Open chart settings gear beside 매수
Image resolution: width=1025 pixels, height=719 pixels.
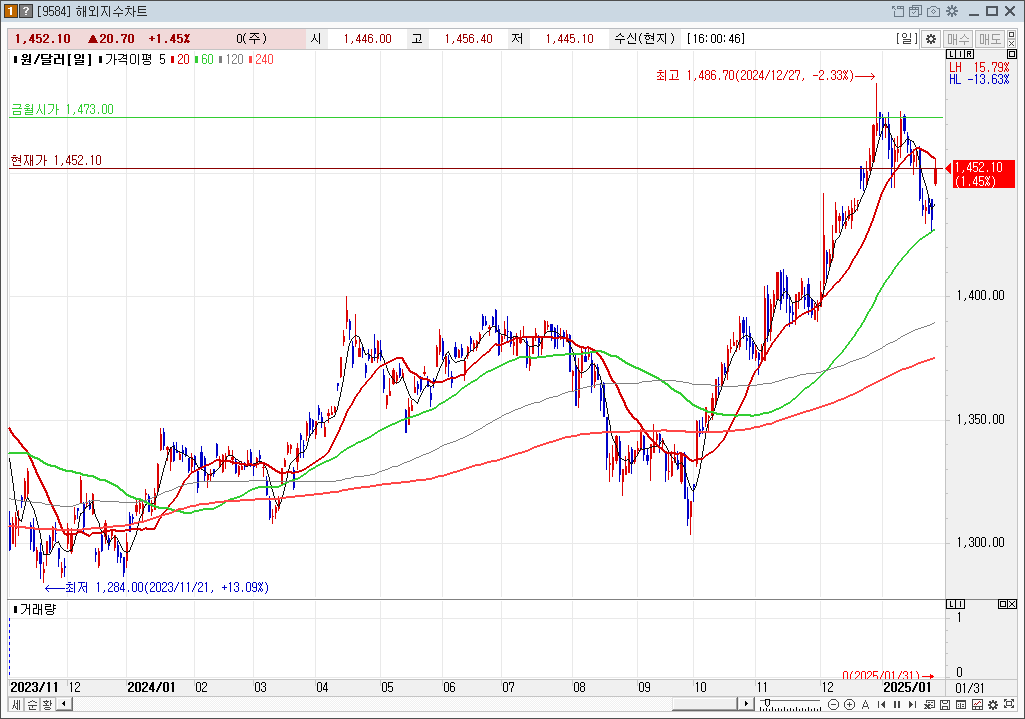pos(931,39)
